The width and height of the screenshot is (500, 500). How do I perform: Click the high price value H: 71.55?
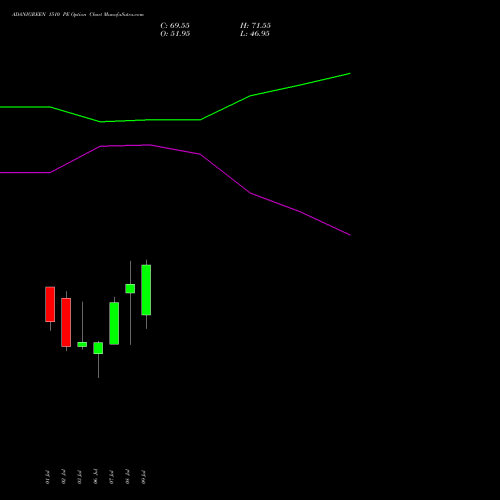[x=255, y=26]
